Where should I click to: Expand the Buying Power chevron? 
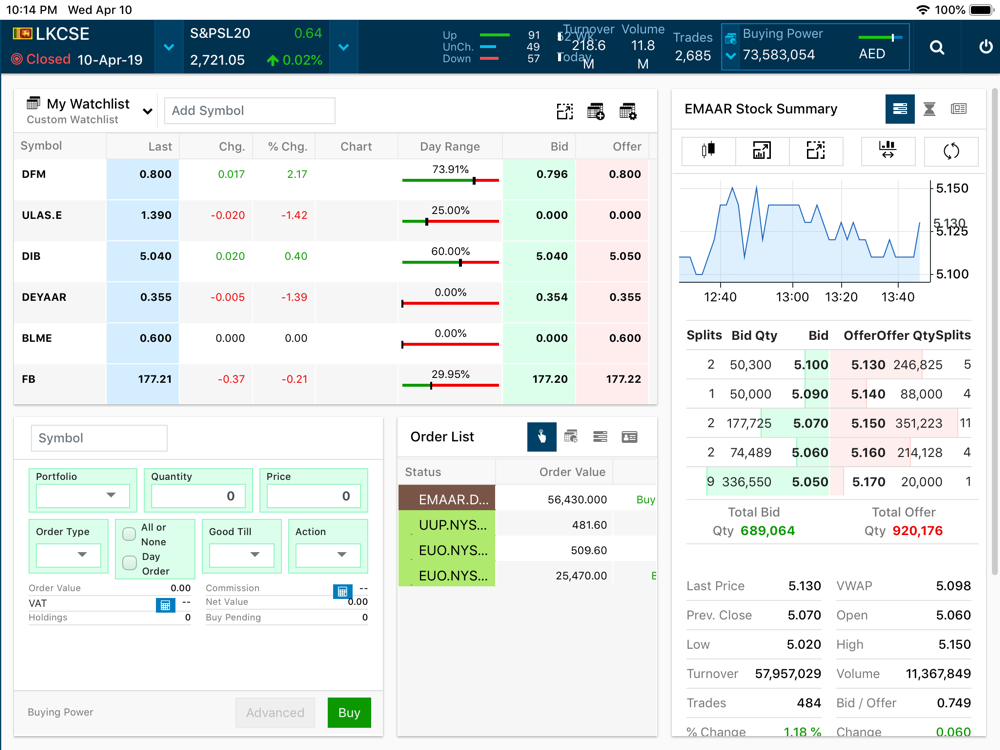(731, 55)
